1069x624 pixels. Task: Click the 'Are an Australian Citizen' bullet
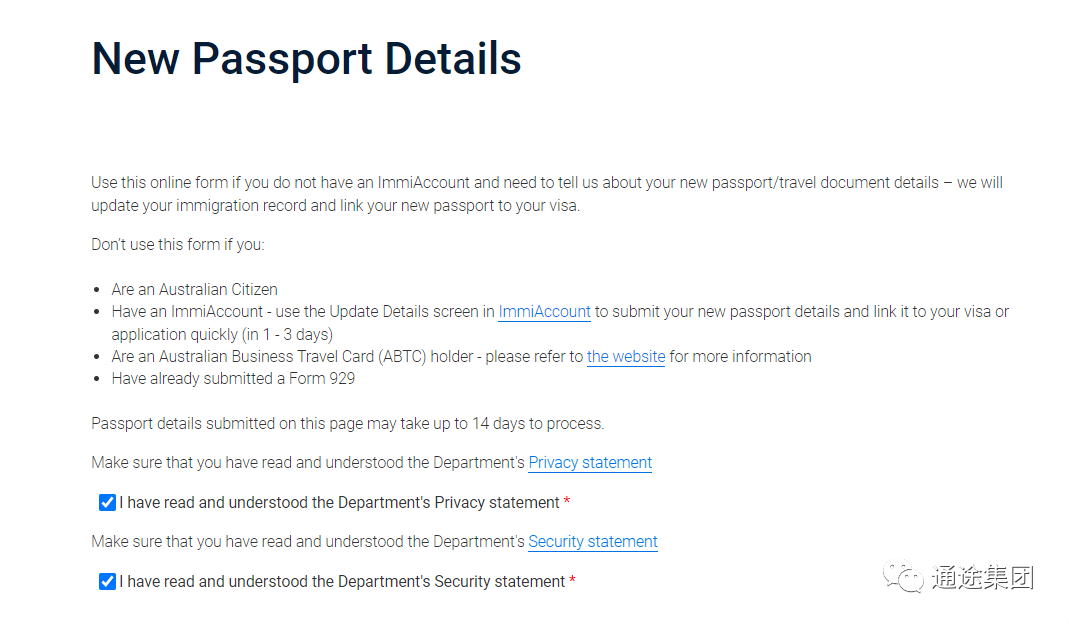(x=194, y=289)
